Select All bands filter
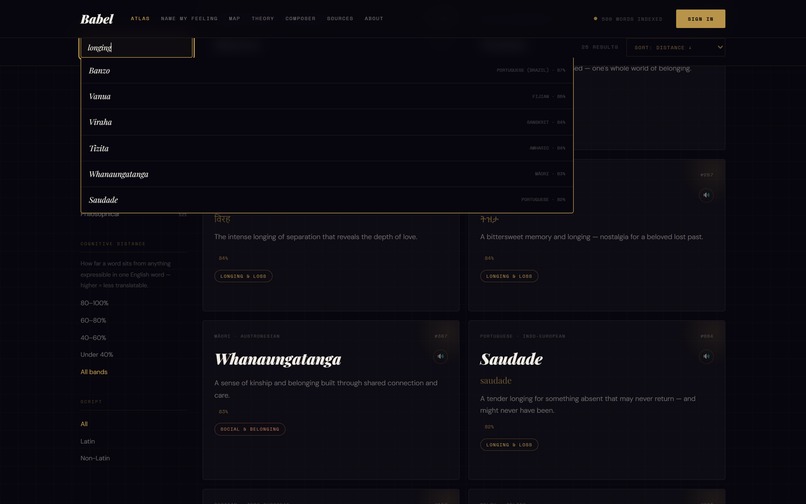806x504 pixels. pos(94,372)
